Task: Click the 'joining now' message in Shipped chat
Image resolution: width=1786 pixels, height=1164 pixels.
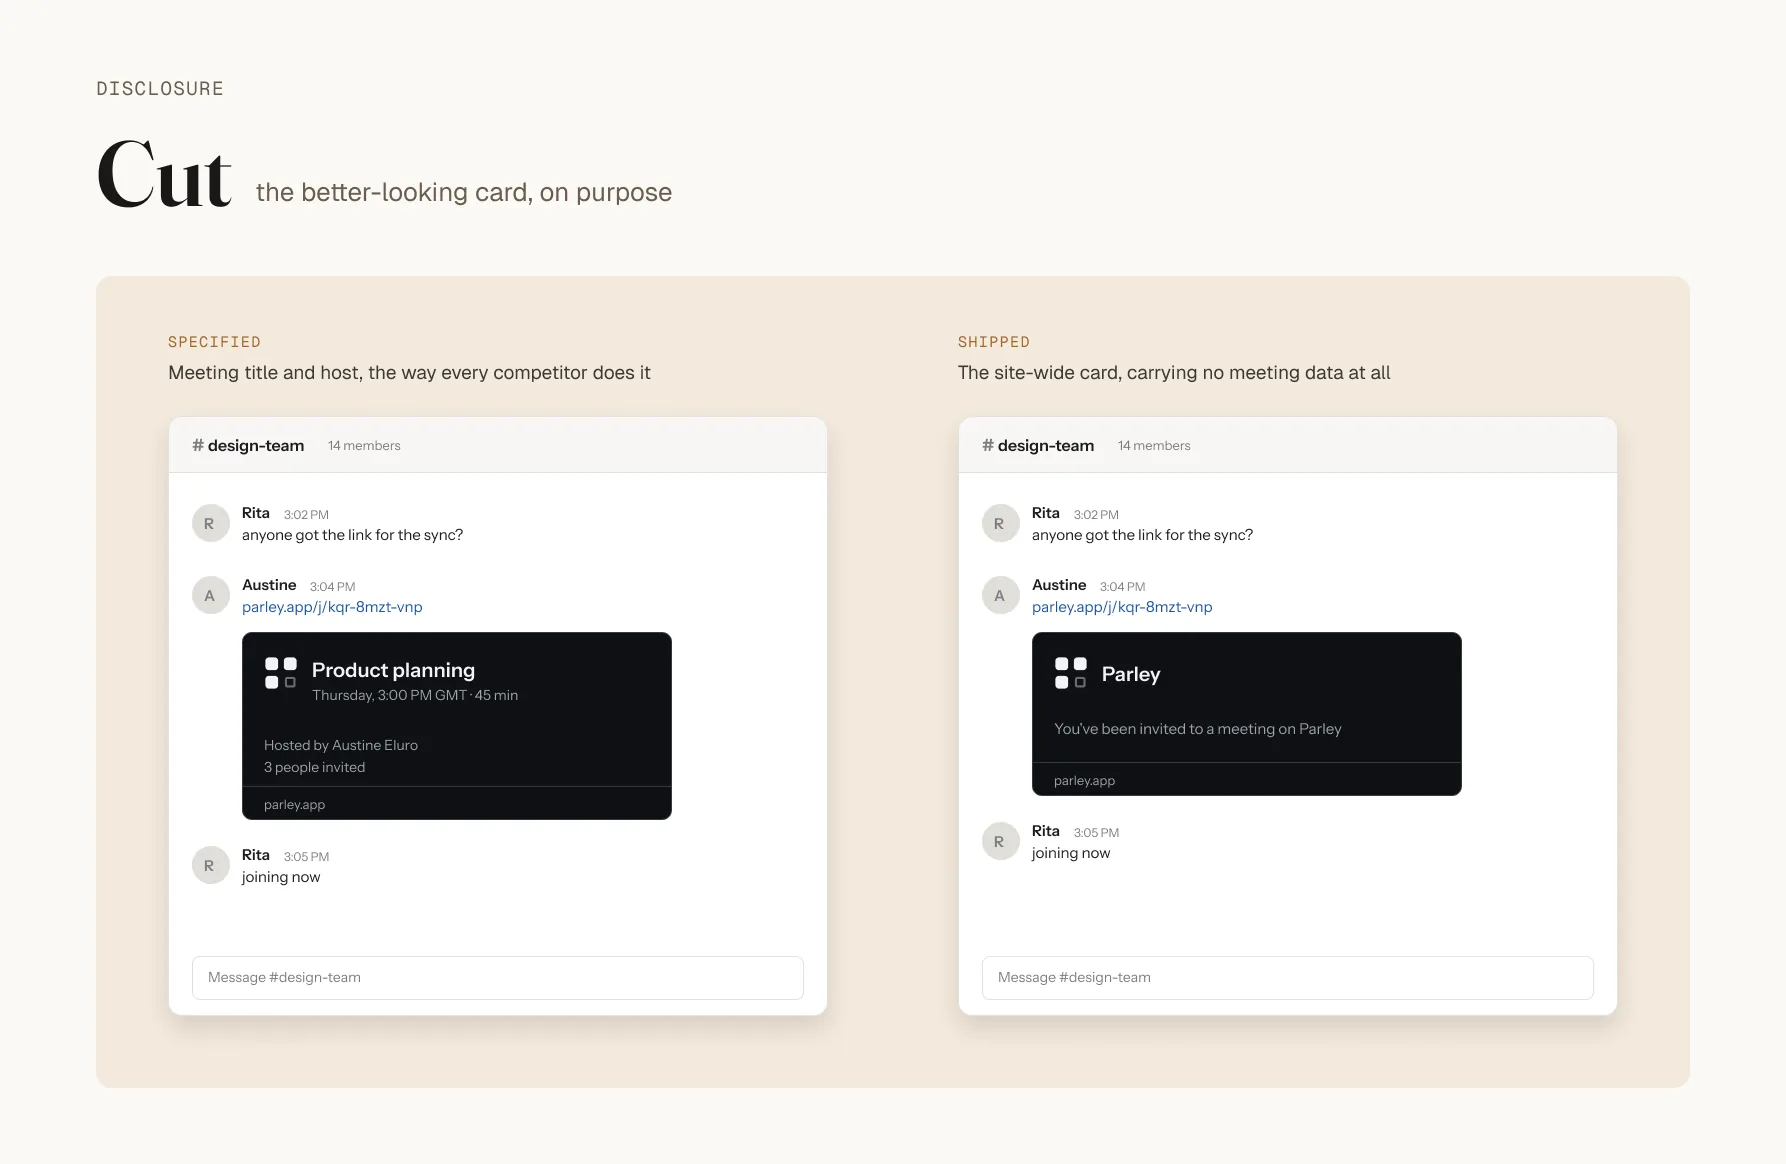Action: tap(1071, 853)
